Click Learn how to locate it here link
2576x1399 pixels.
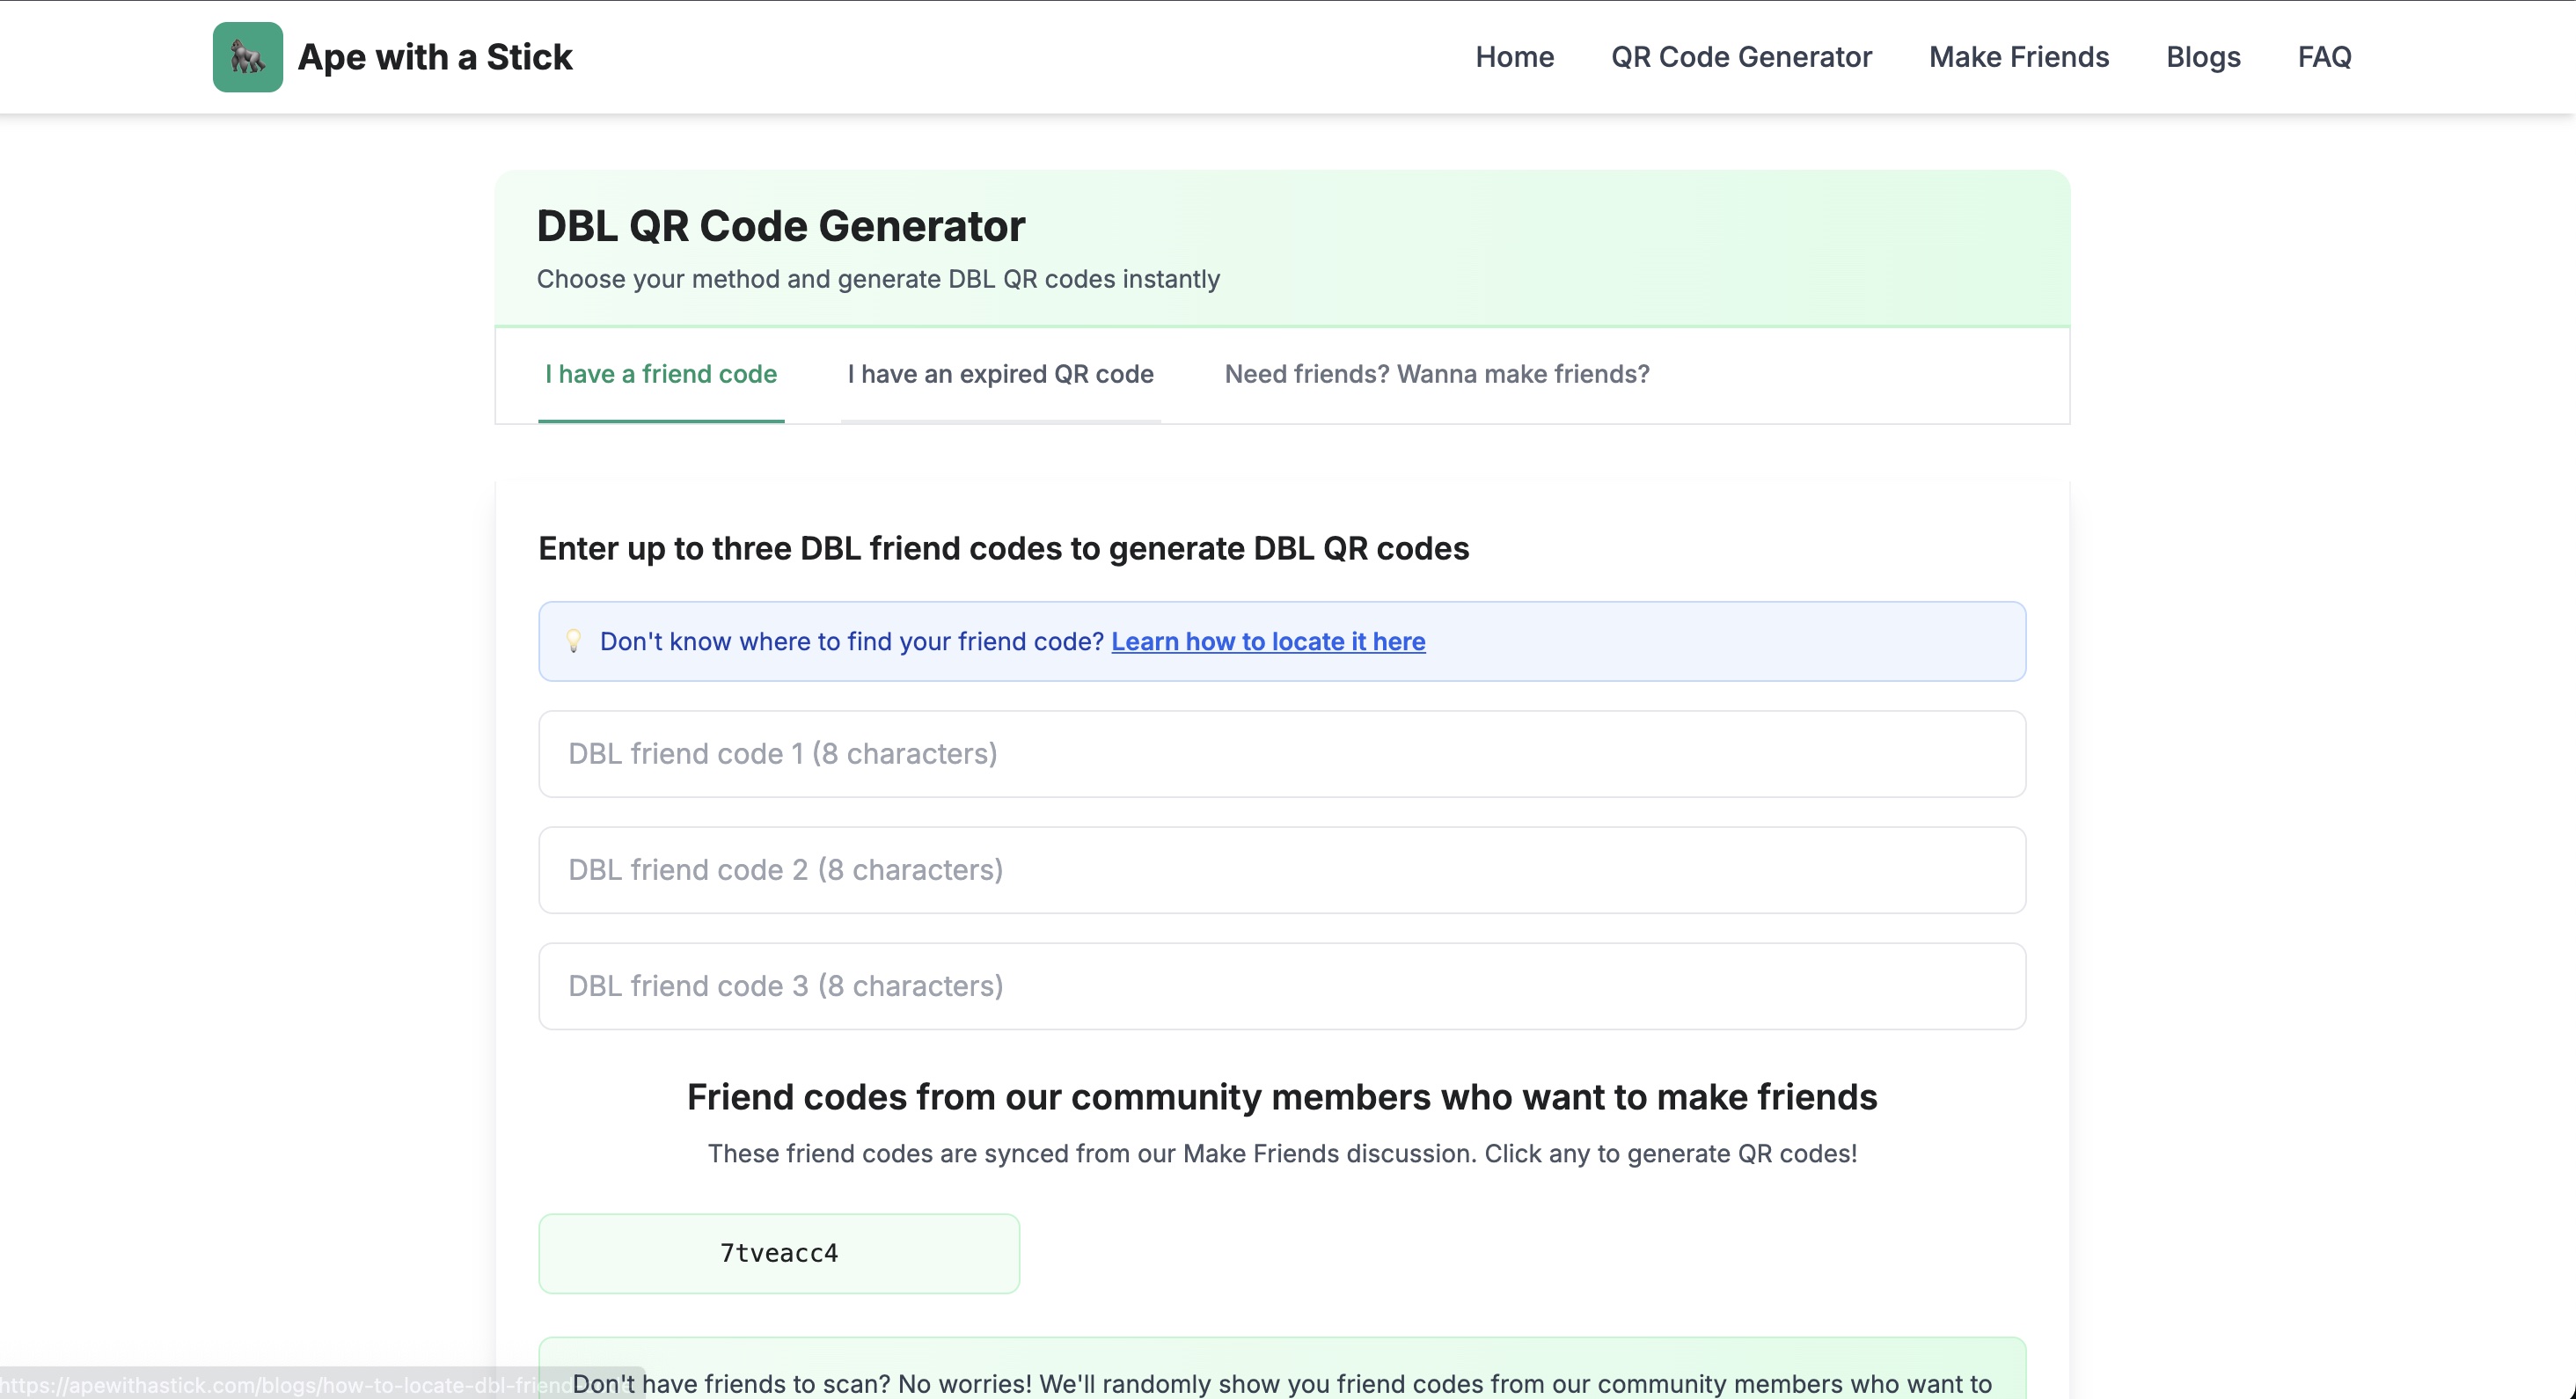click(x=1268, y=641)
